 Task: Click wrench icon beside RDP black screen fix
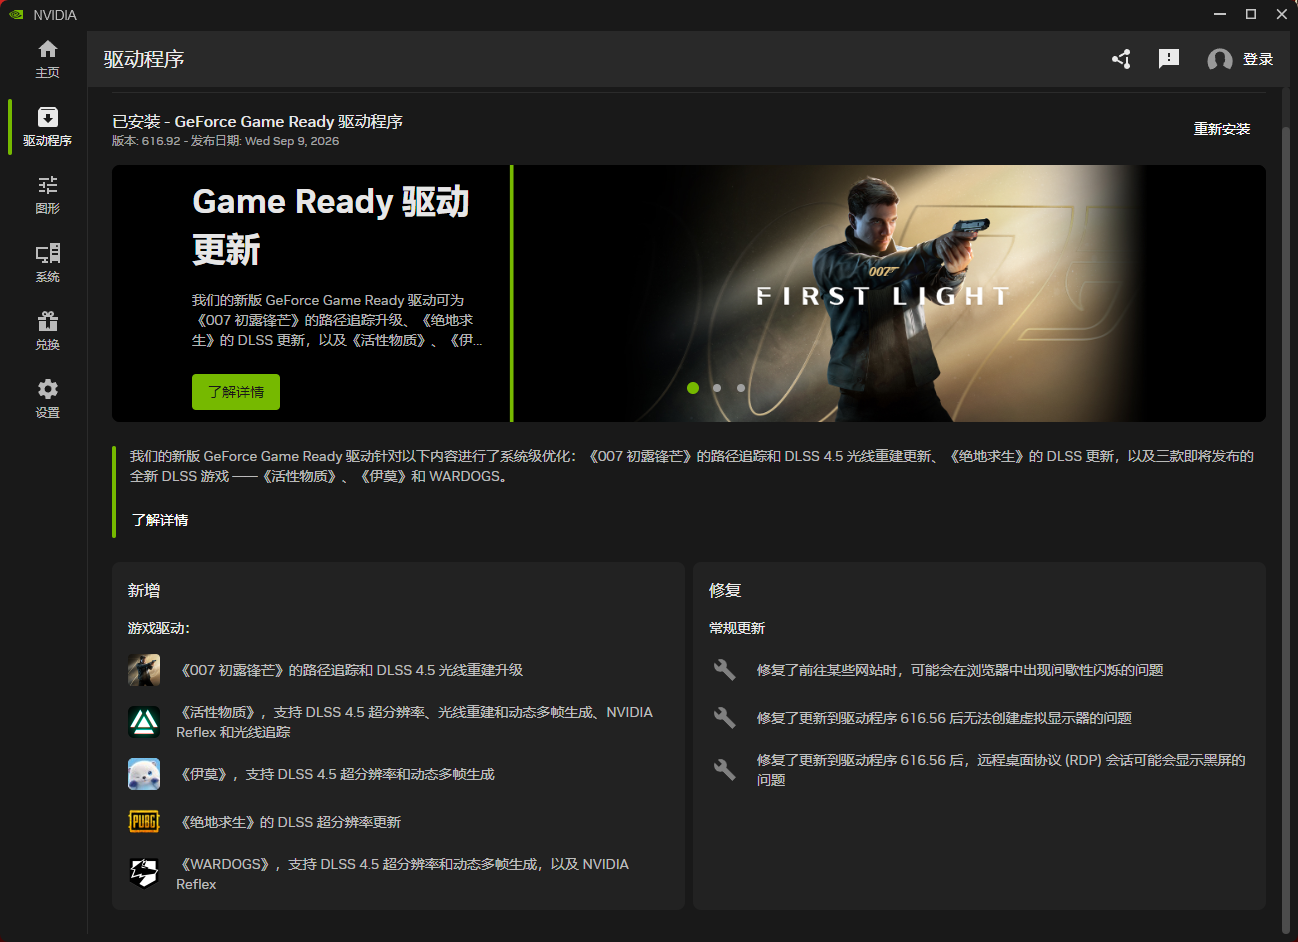click(x=725, y=770)
